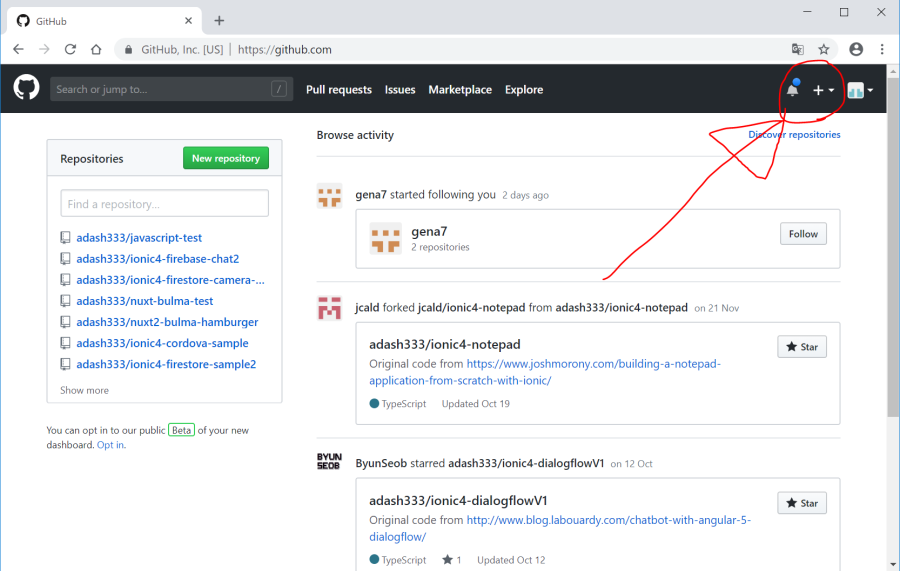900x571 pixels.
Task: Open the notifications bell
Action: (792, 90)
